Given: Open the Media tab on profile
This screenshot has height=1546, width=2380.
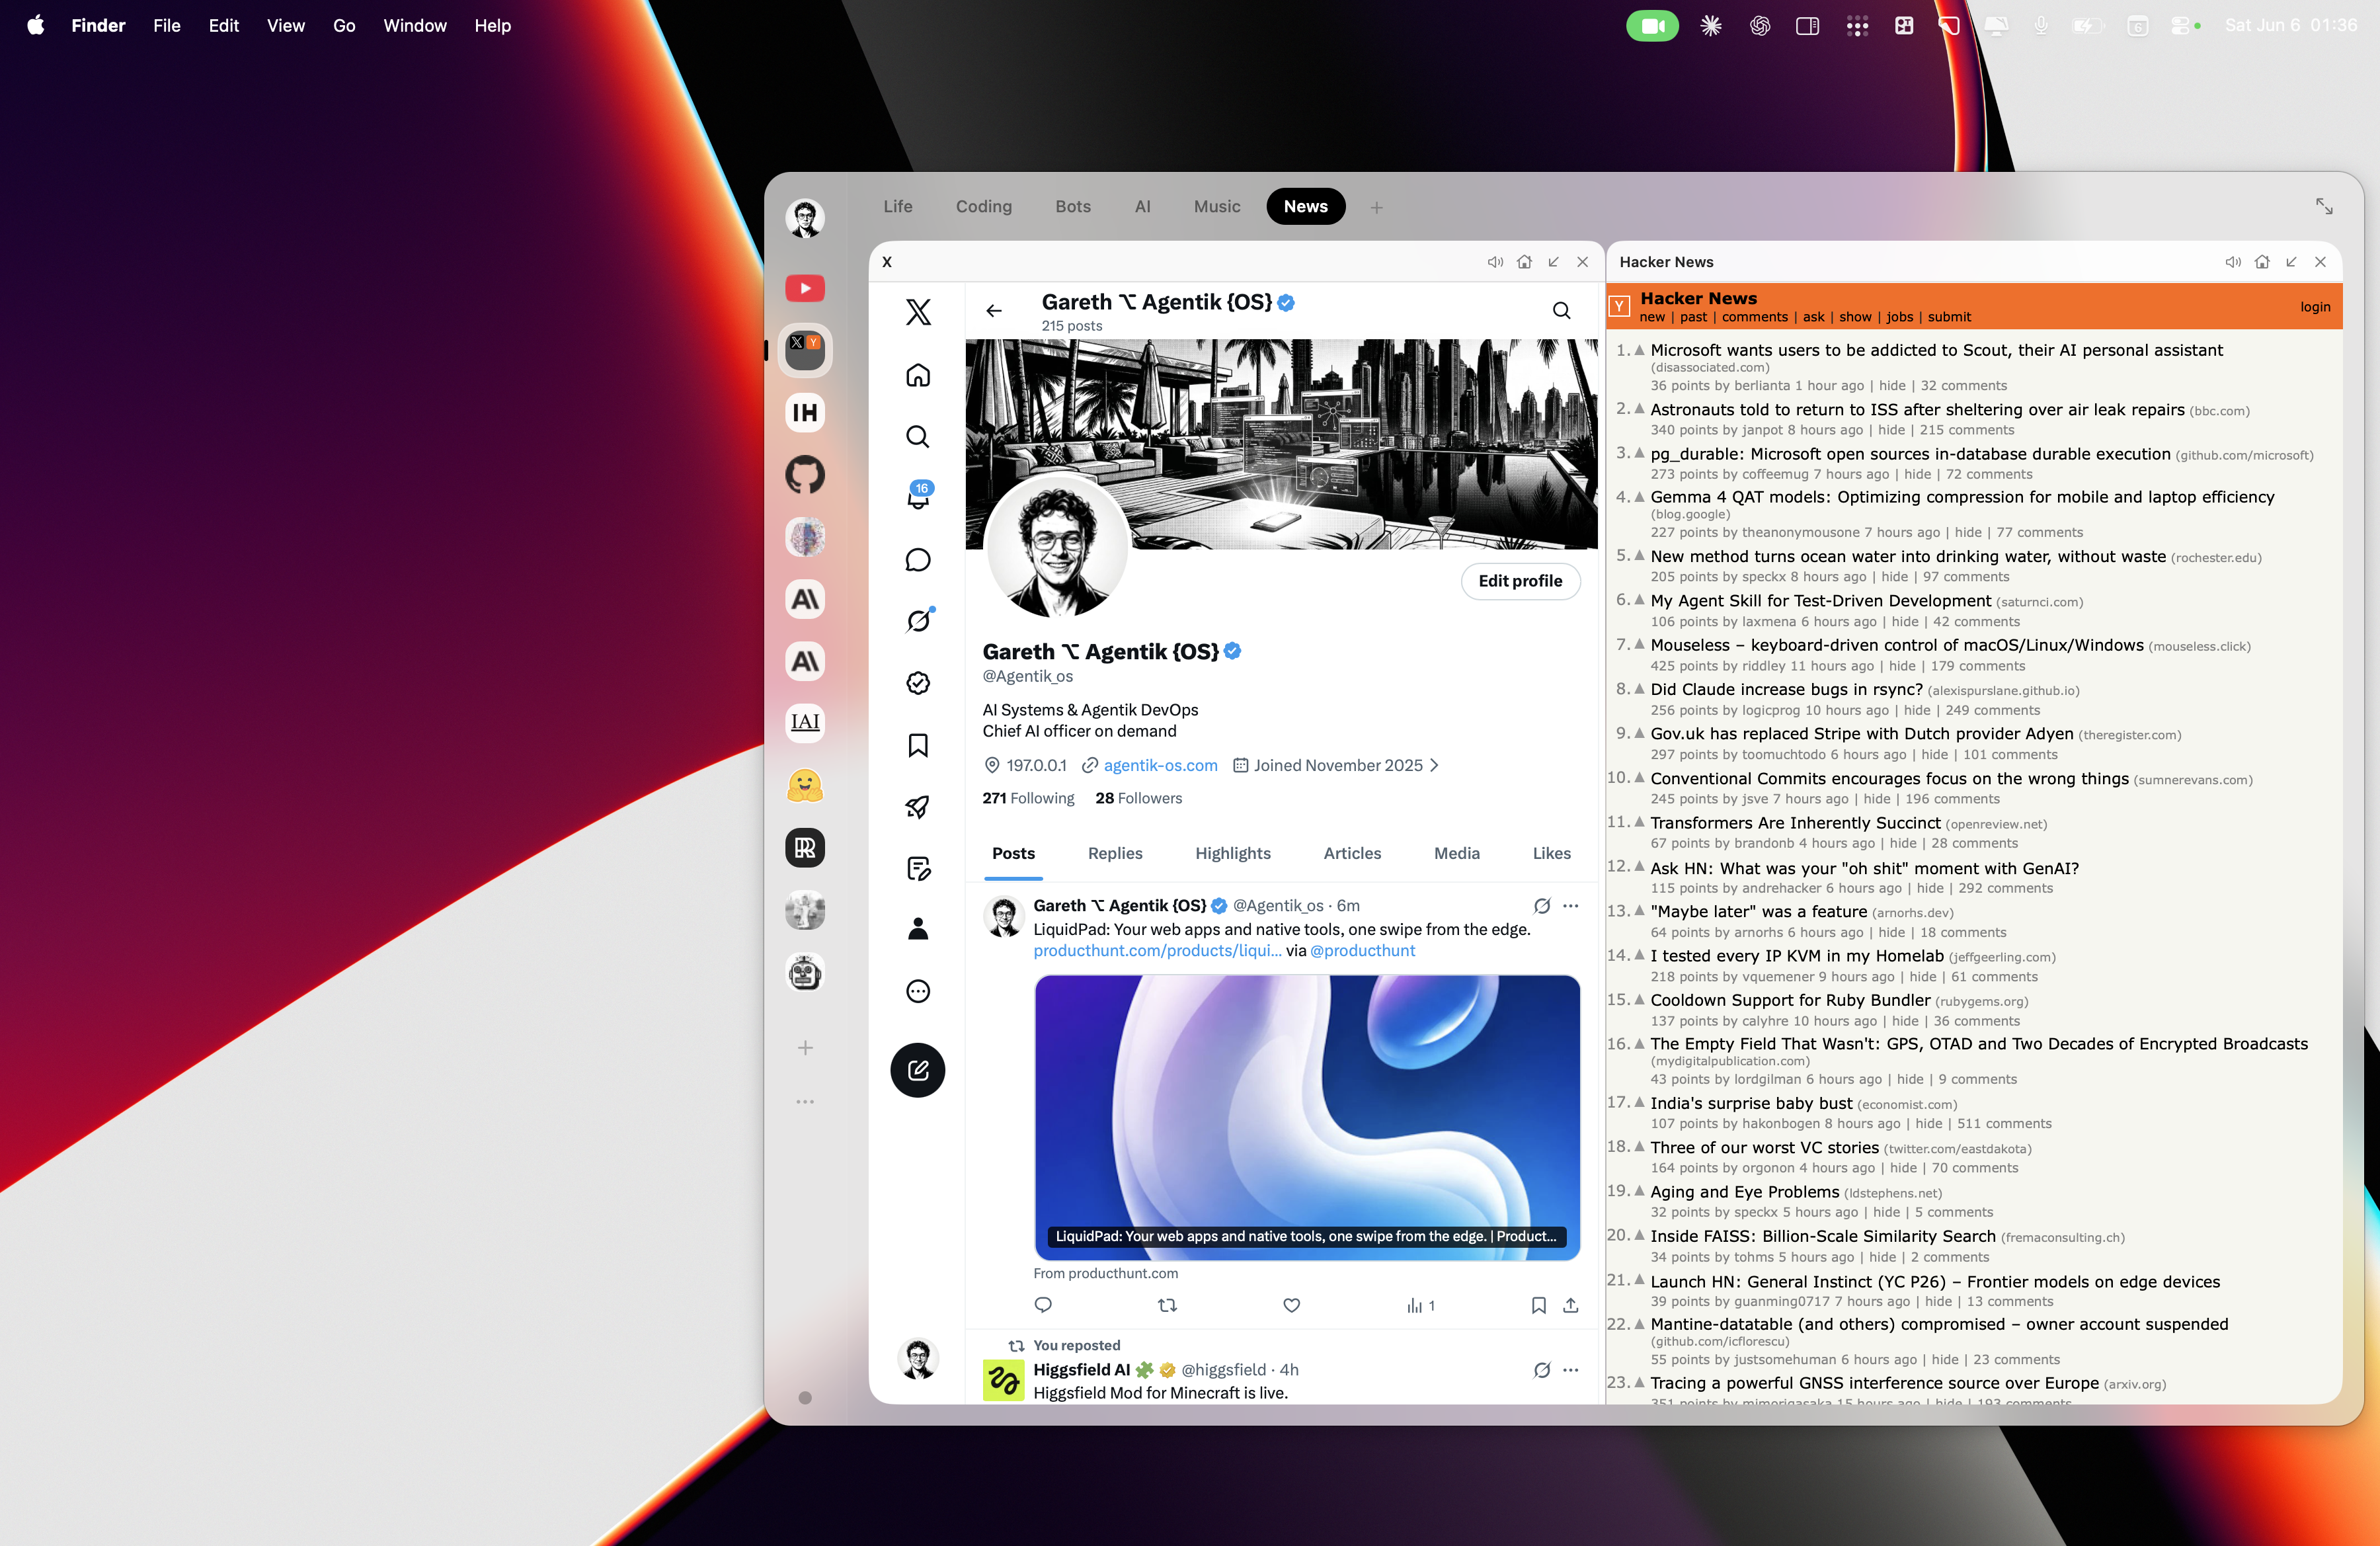Looking at the screenshot, I should point(1457,853).
